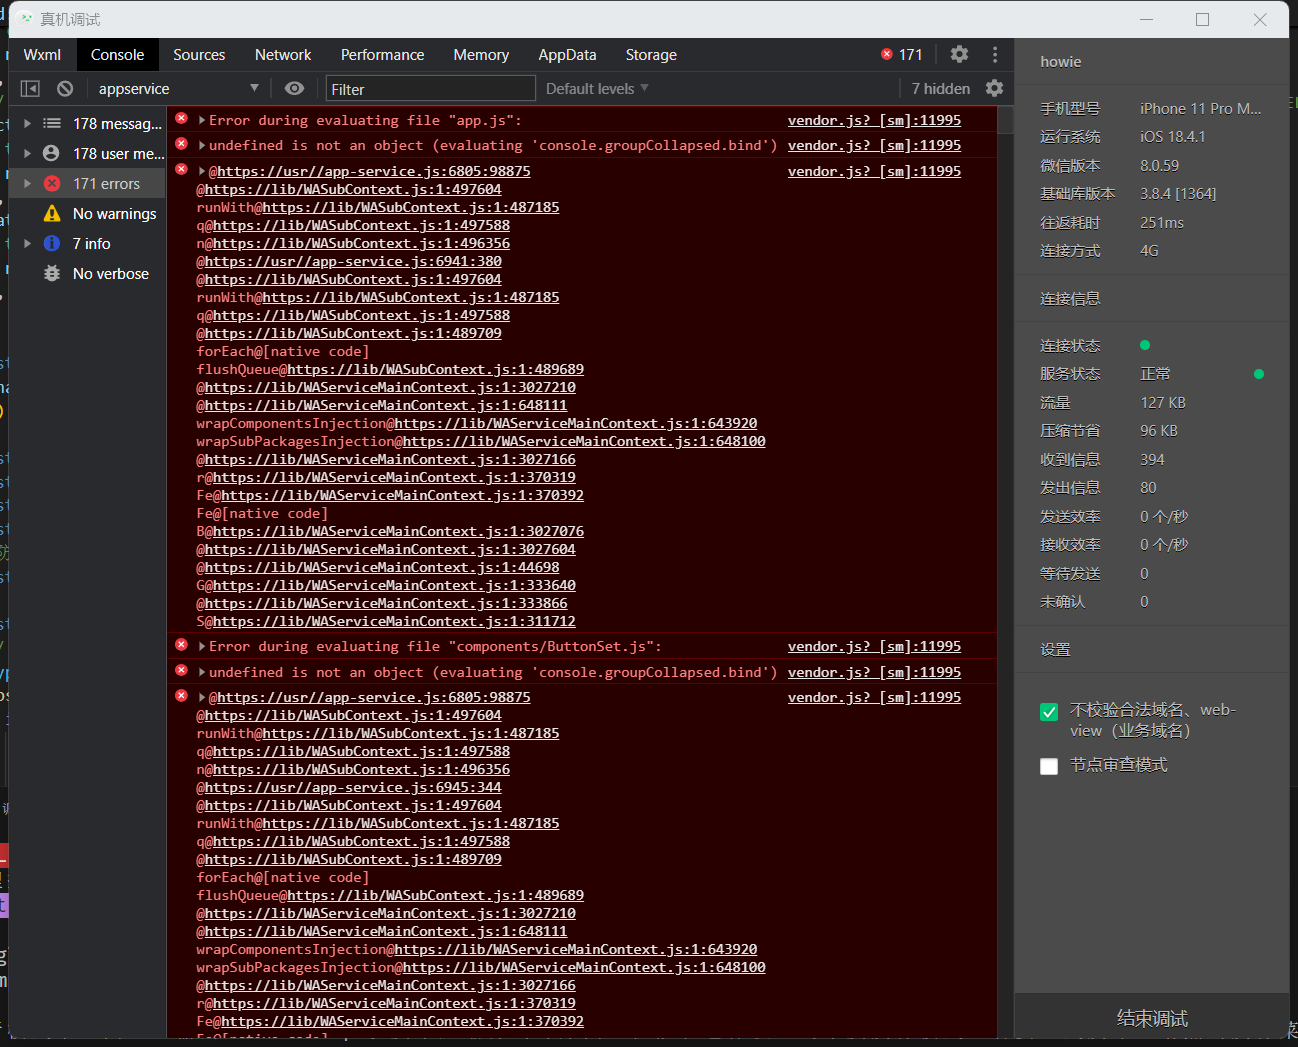The image size is (1298, 1047).
Task: Expand the 178 user messages group
Action: point(27,153)
